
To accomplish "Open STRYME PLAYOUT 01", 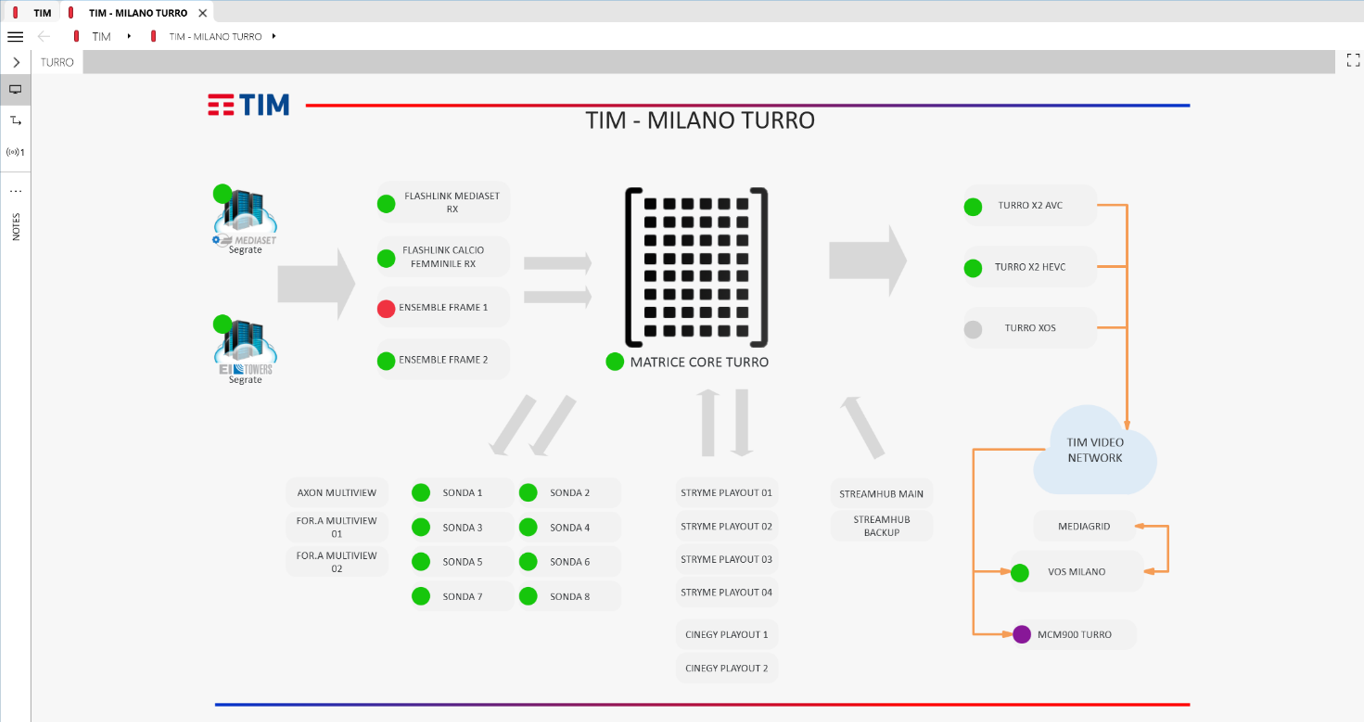I will pyautogui.click(x=727, y=493).
